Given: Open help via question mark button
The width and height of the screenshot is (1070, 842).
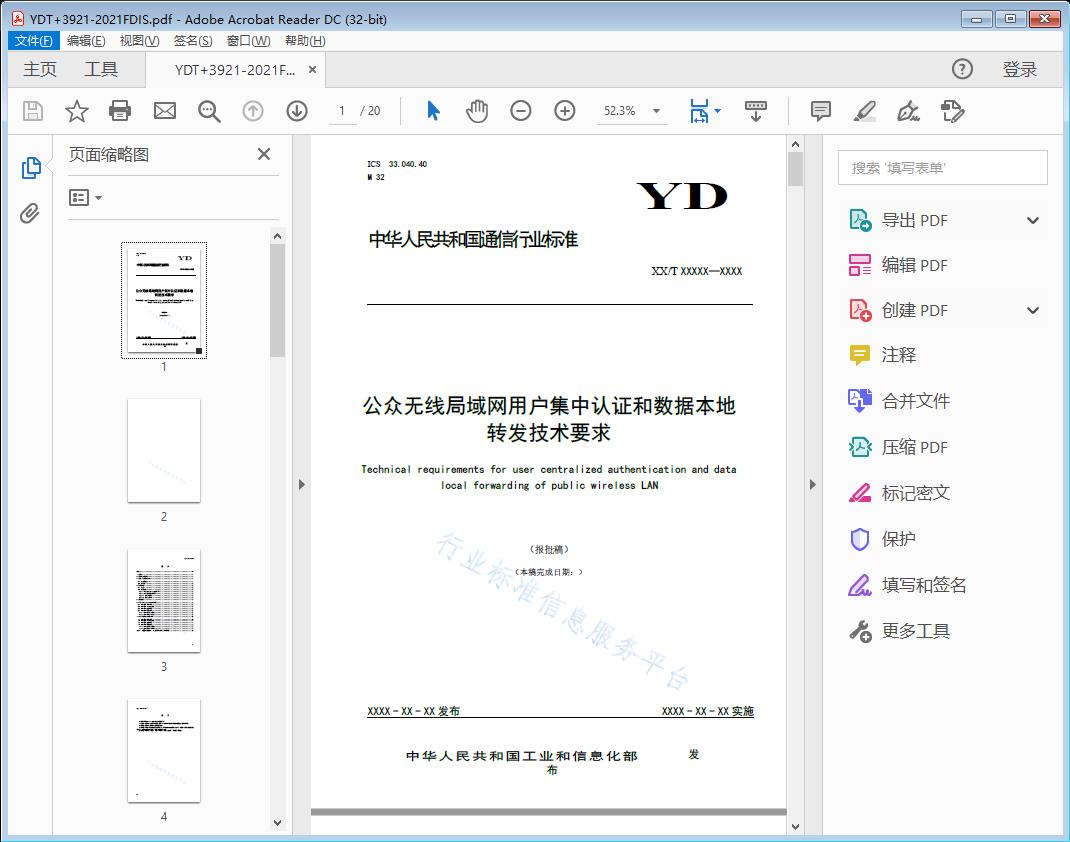Looking at the screenshot, I should [x=962, y=69].
